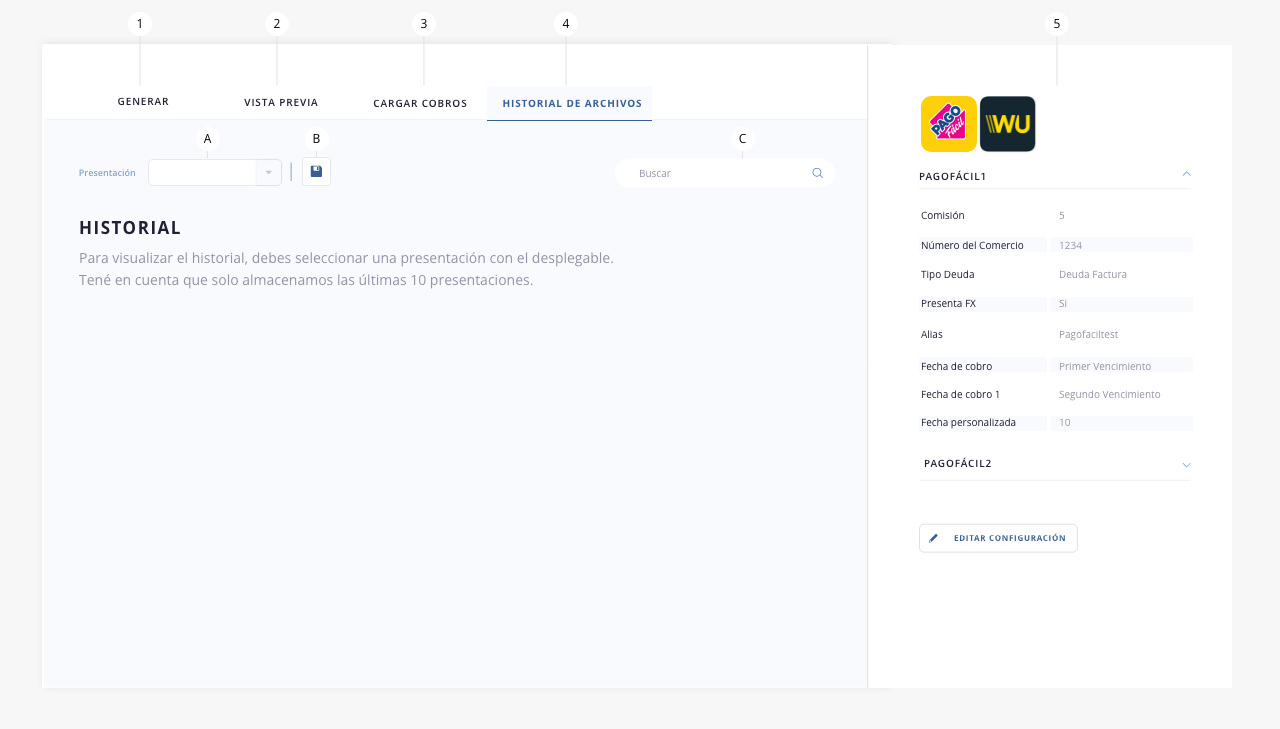Click the Fecha personalizada value 10
The height and width of the screenshot is (729, 1280).
tap(1064, 423)
